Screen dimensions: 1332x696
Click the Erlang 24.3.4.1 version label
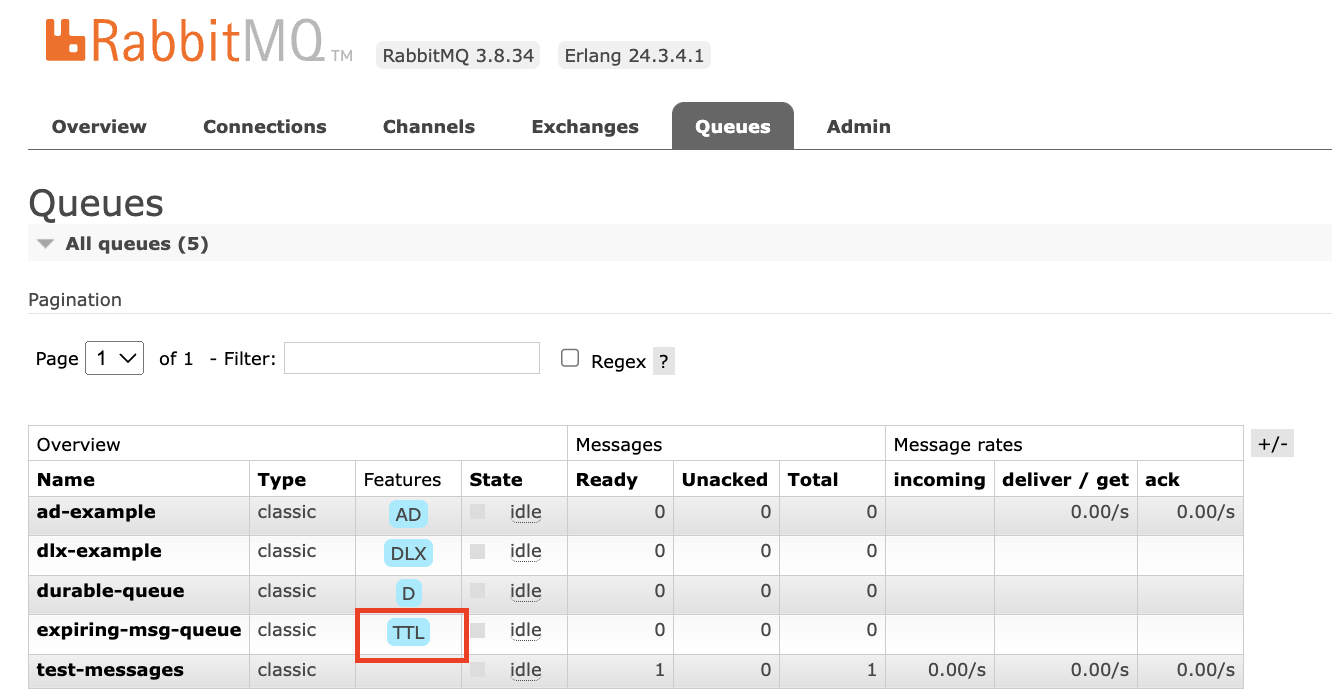click(x=634, y=55)
